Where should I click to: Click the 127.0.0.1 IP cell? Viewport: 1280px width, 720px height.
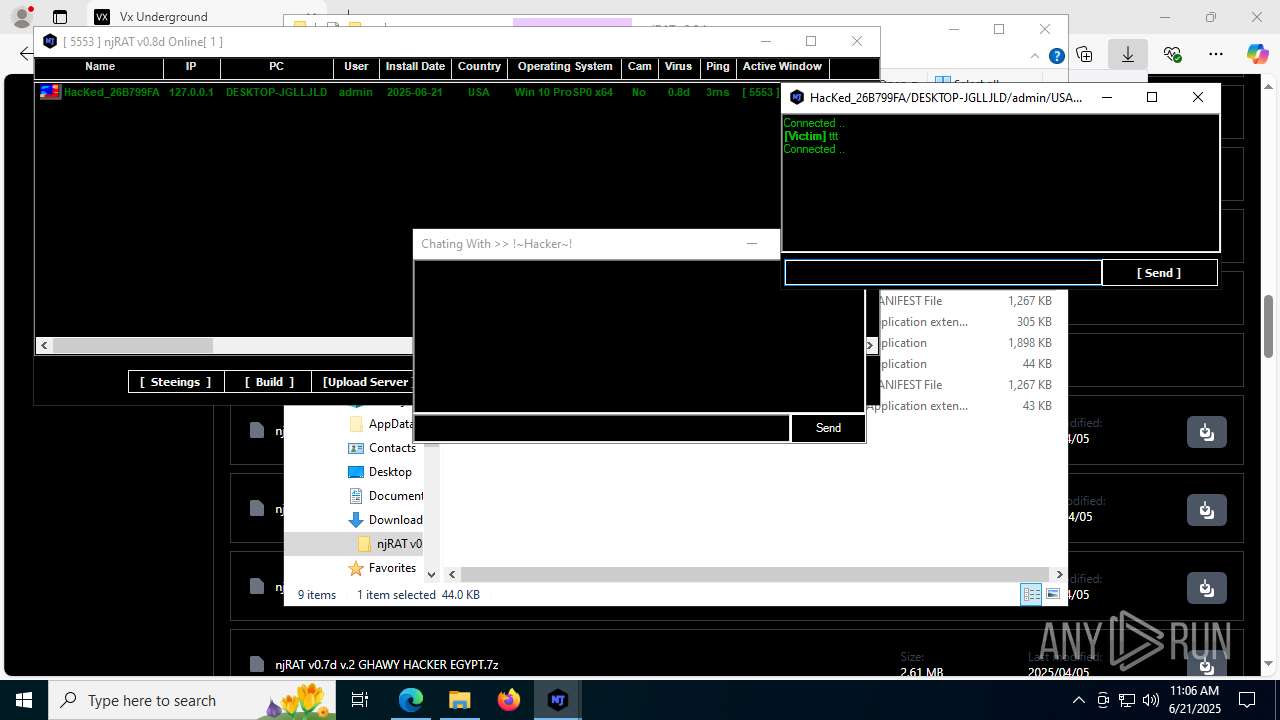pos(191,92)
